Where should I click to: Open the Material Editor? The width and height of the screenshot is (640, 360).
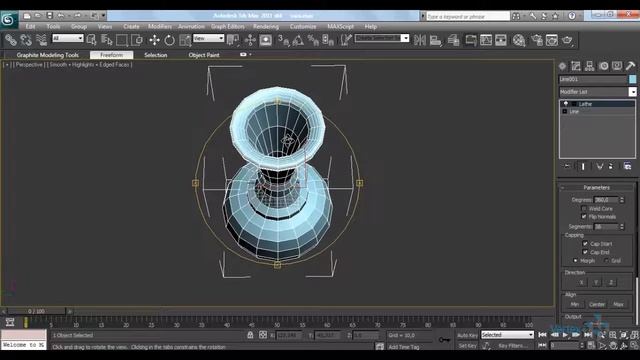[x=519, y=40]
